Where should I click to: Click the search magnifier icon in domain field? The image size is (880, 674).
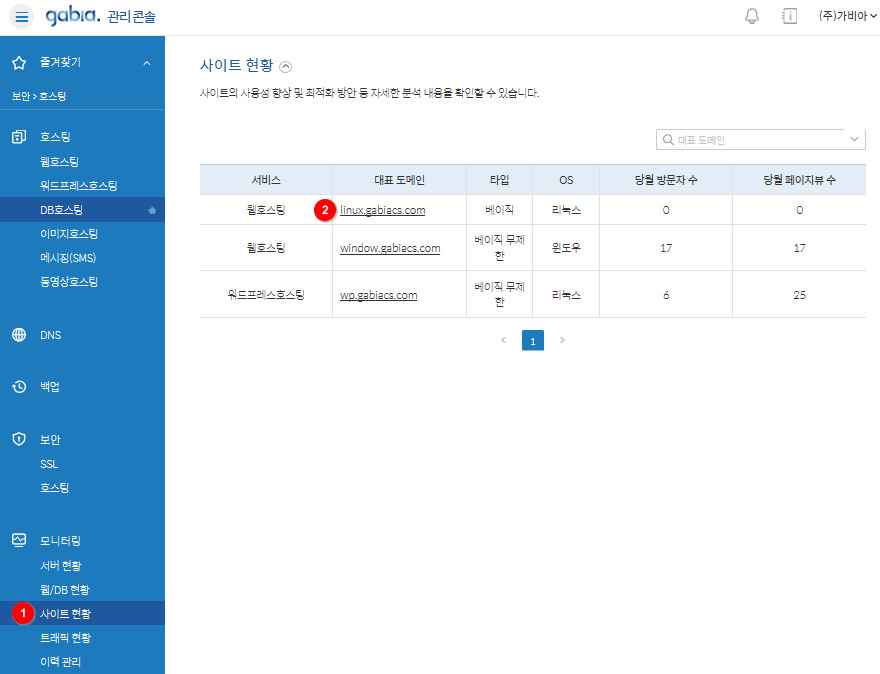click(668, 140)
